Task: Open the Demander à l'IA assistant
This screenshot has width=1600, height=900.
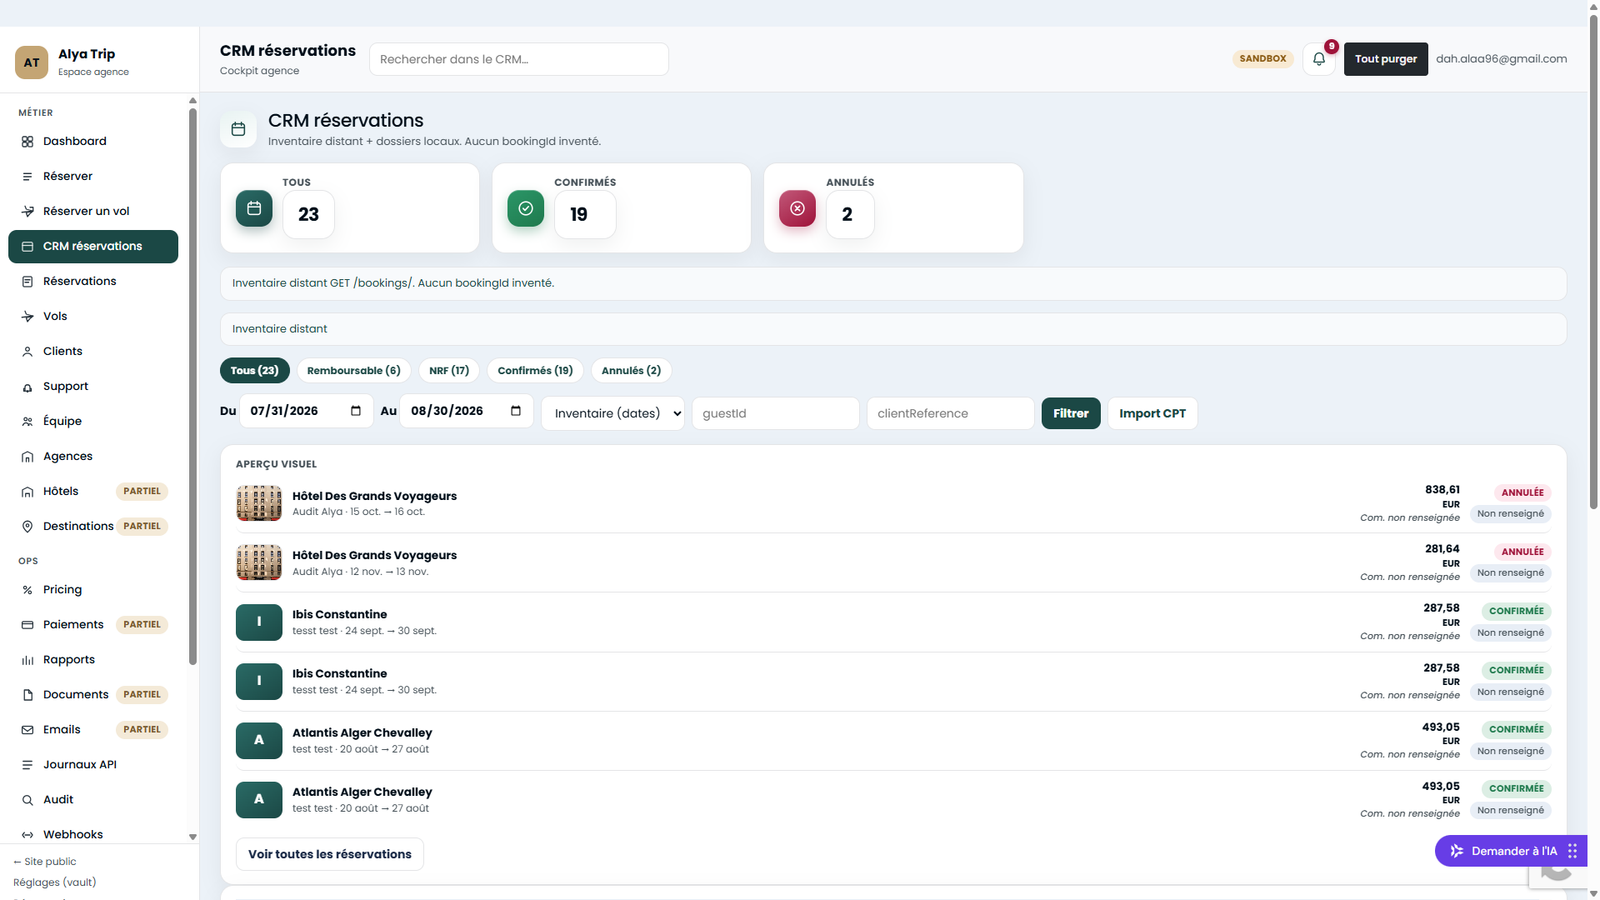Action: click(x=1511, y=851)
